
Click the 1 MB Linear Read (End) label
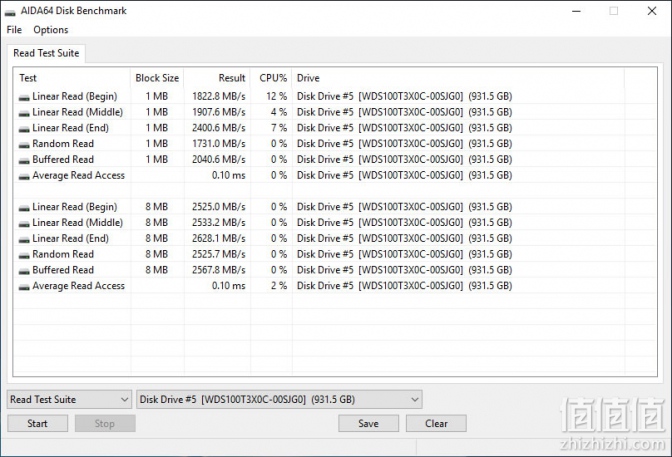pyautogui.click(x=71, y=128)
